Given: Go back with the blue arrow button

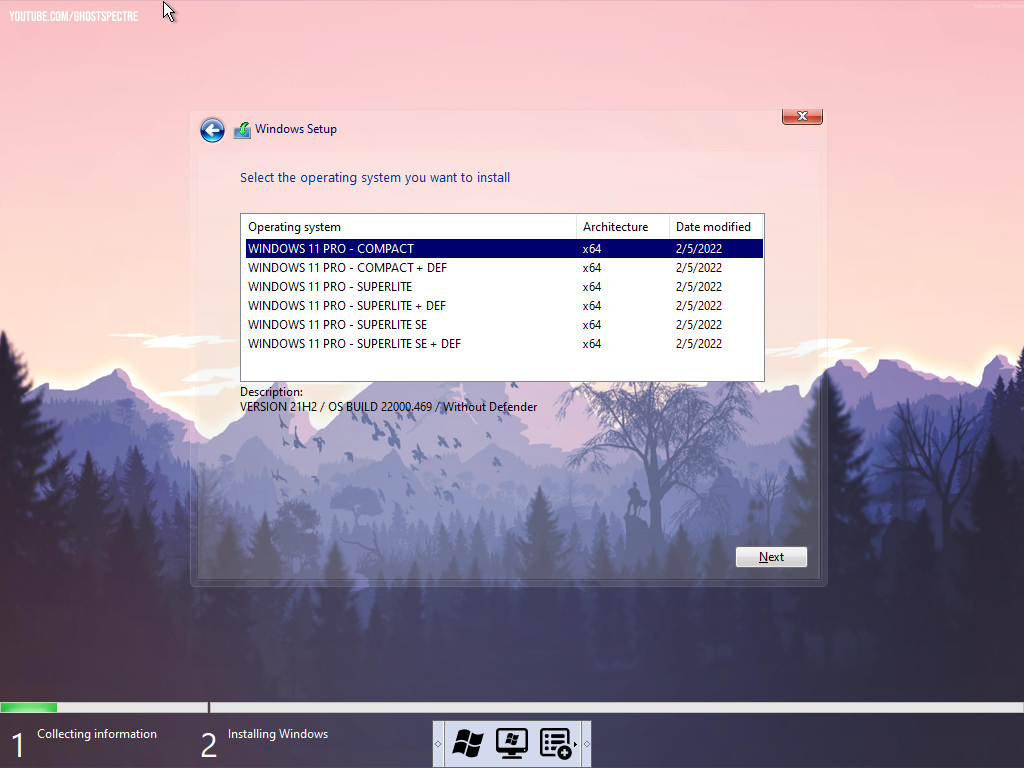Looking at the screenshot, I should (212, 130).
